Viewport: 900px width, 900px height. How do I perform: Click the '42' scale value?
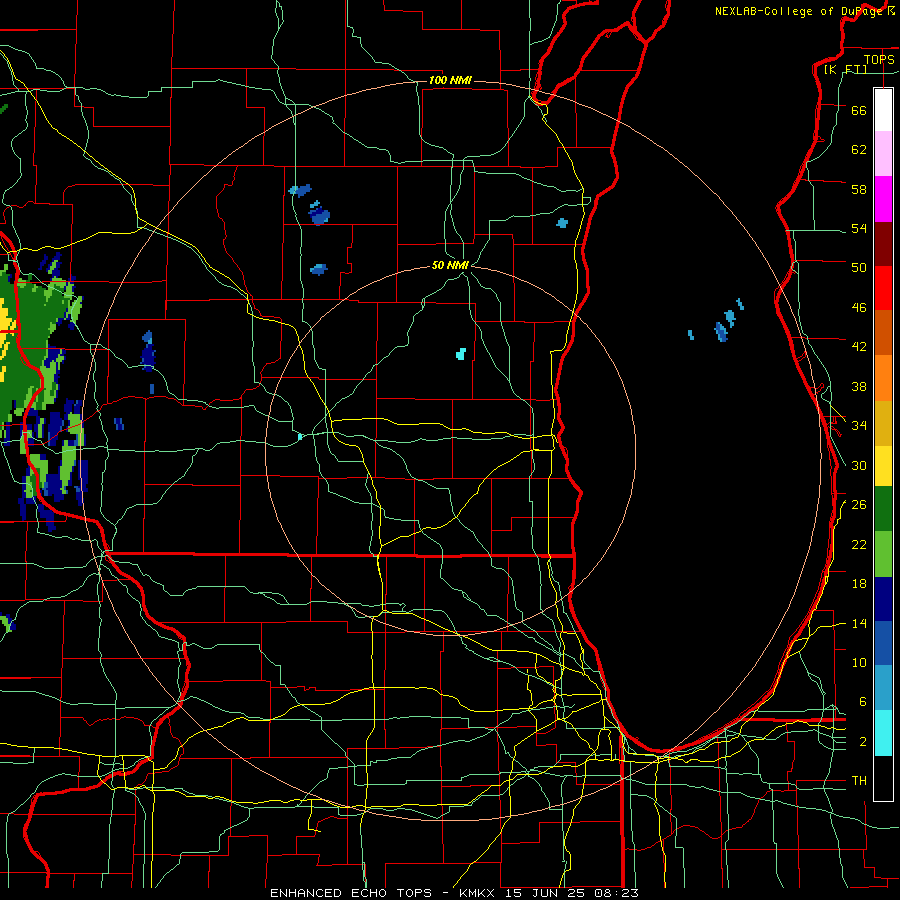[x=859, y=347]
